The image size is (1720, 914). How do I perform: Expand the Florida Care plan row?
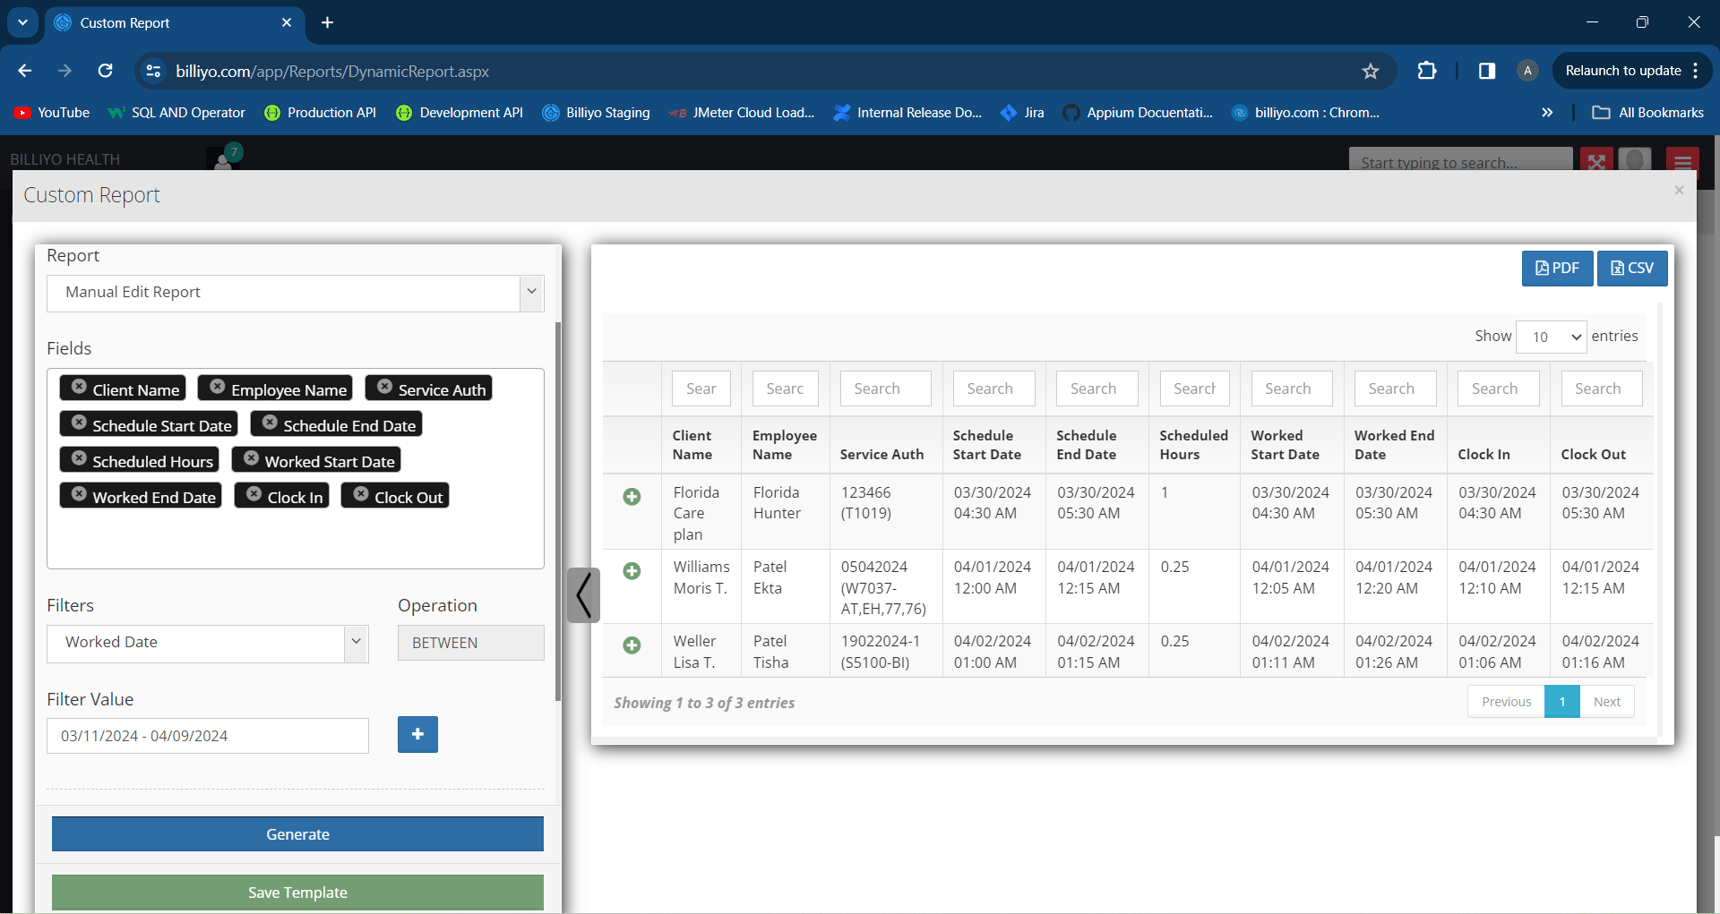click(632, 497)
